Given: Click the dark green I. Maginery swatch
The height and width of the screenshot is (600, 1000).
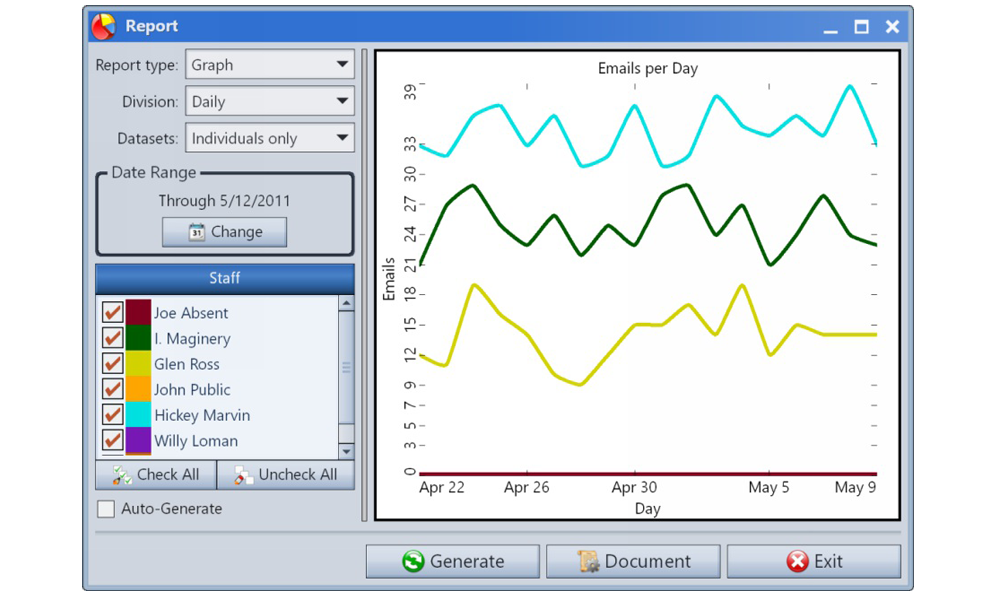Looking at the screenshot, I should pos(138,339).
